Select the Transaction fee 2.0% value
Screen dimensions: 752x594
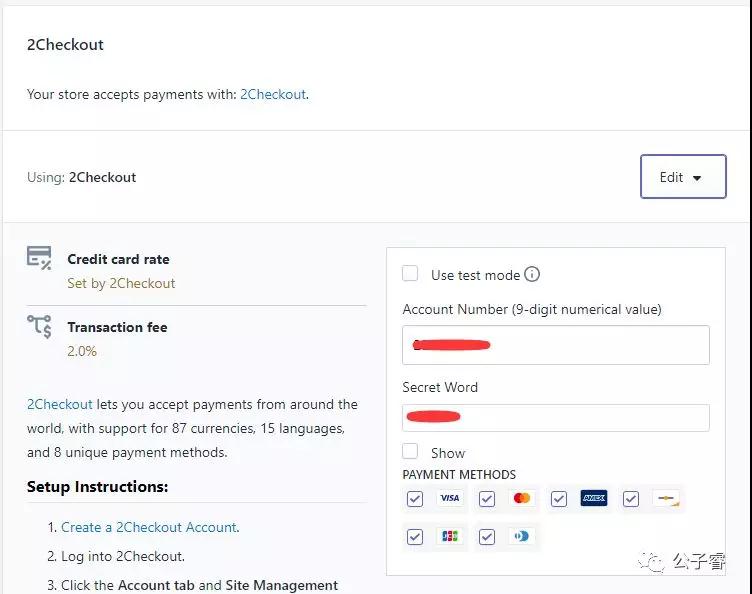click(82, 351)
